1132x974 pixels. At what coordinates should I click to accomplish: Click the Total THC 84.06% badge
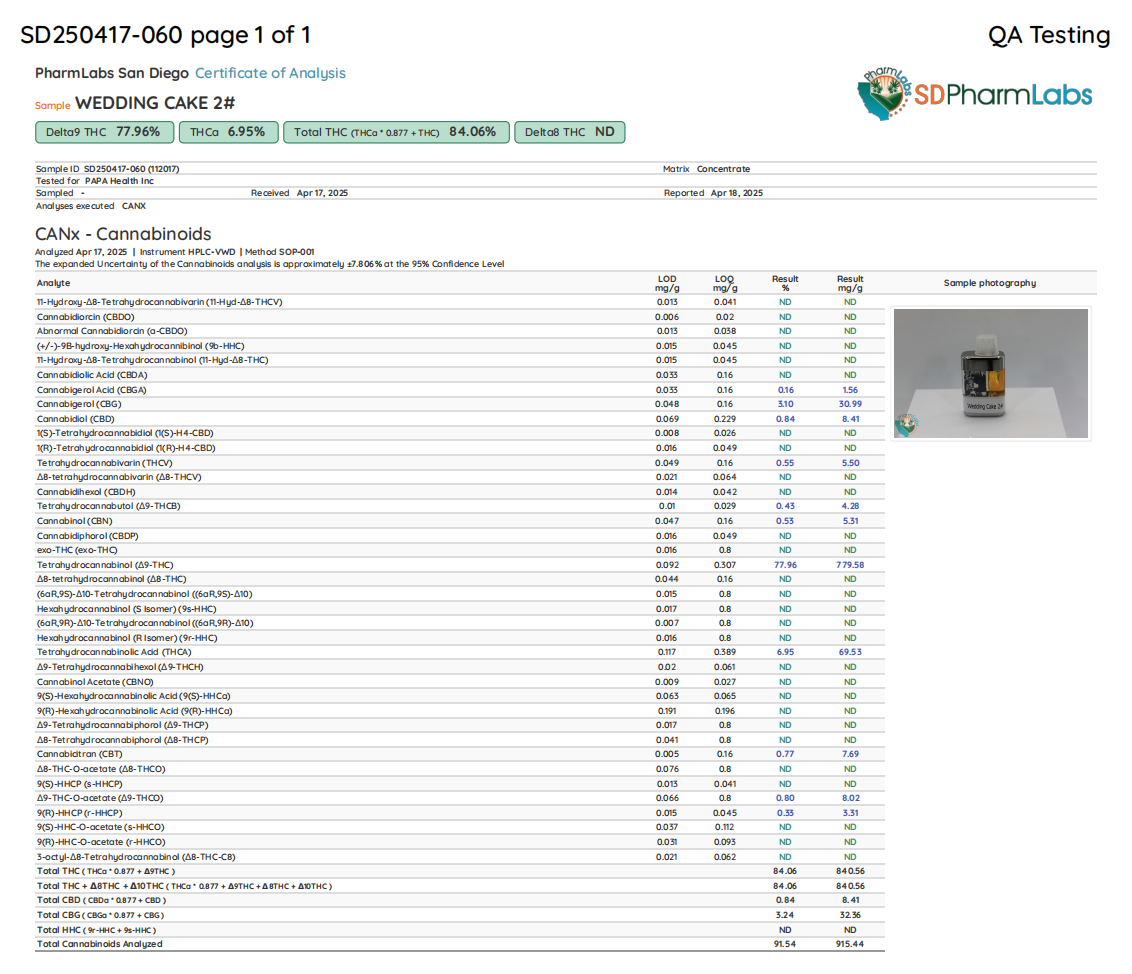click(396, 132)
